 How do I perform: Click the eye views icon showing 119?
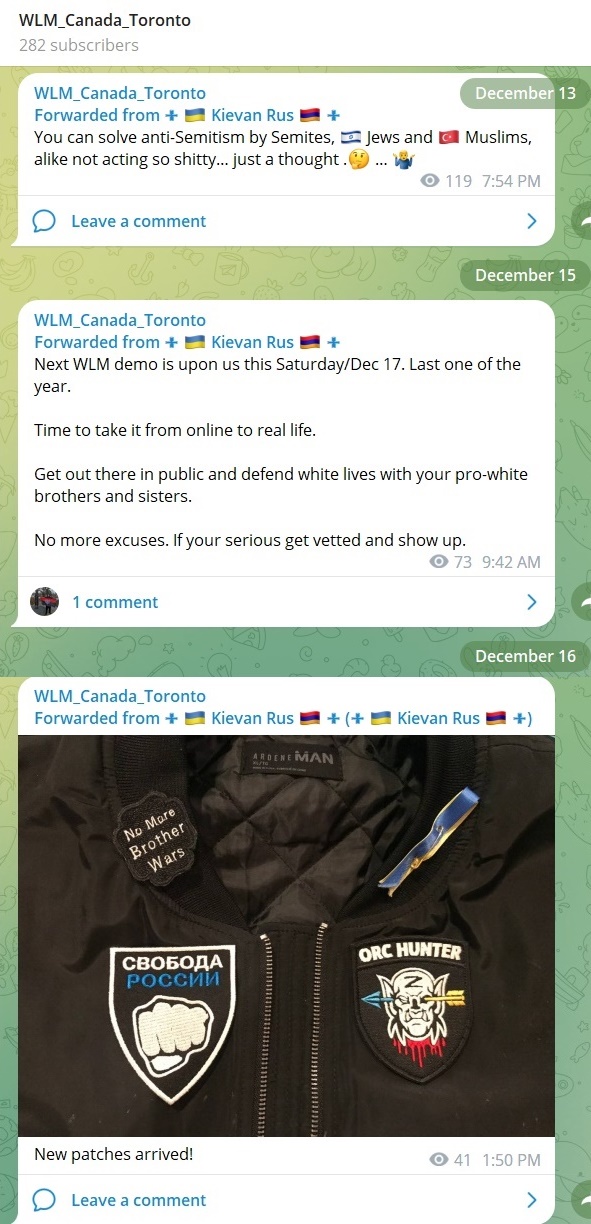pyautogui.click(x=430, y=181)
